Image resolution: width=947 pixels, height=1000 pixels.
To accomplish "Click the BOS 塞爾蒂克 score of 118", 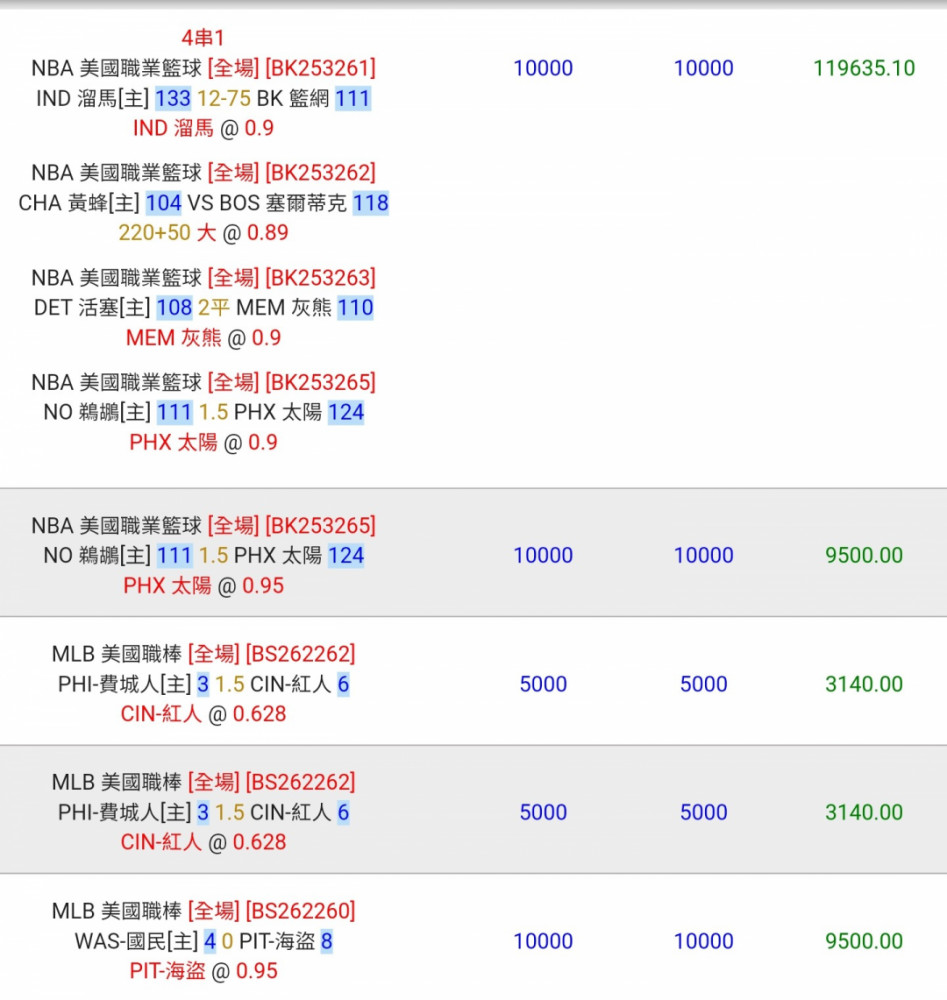I will (x=371, y=203).
